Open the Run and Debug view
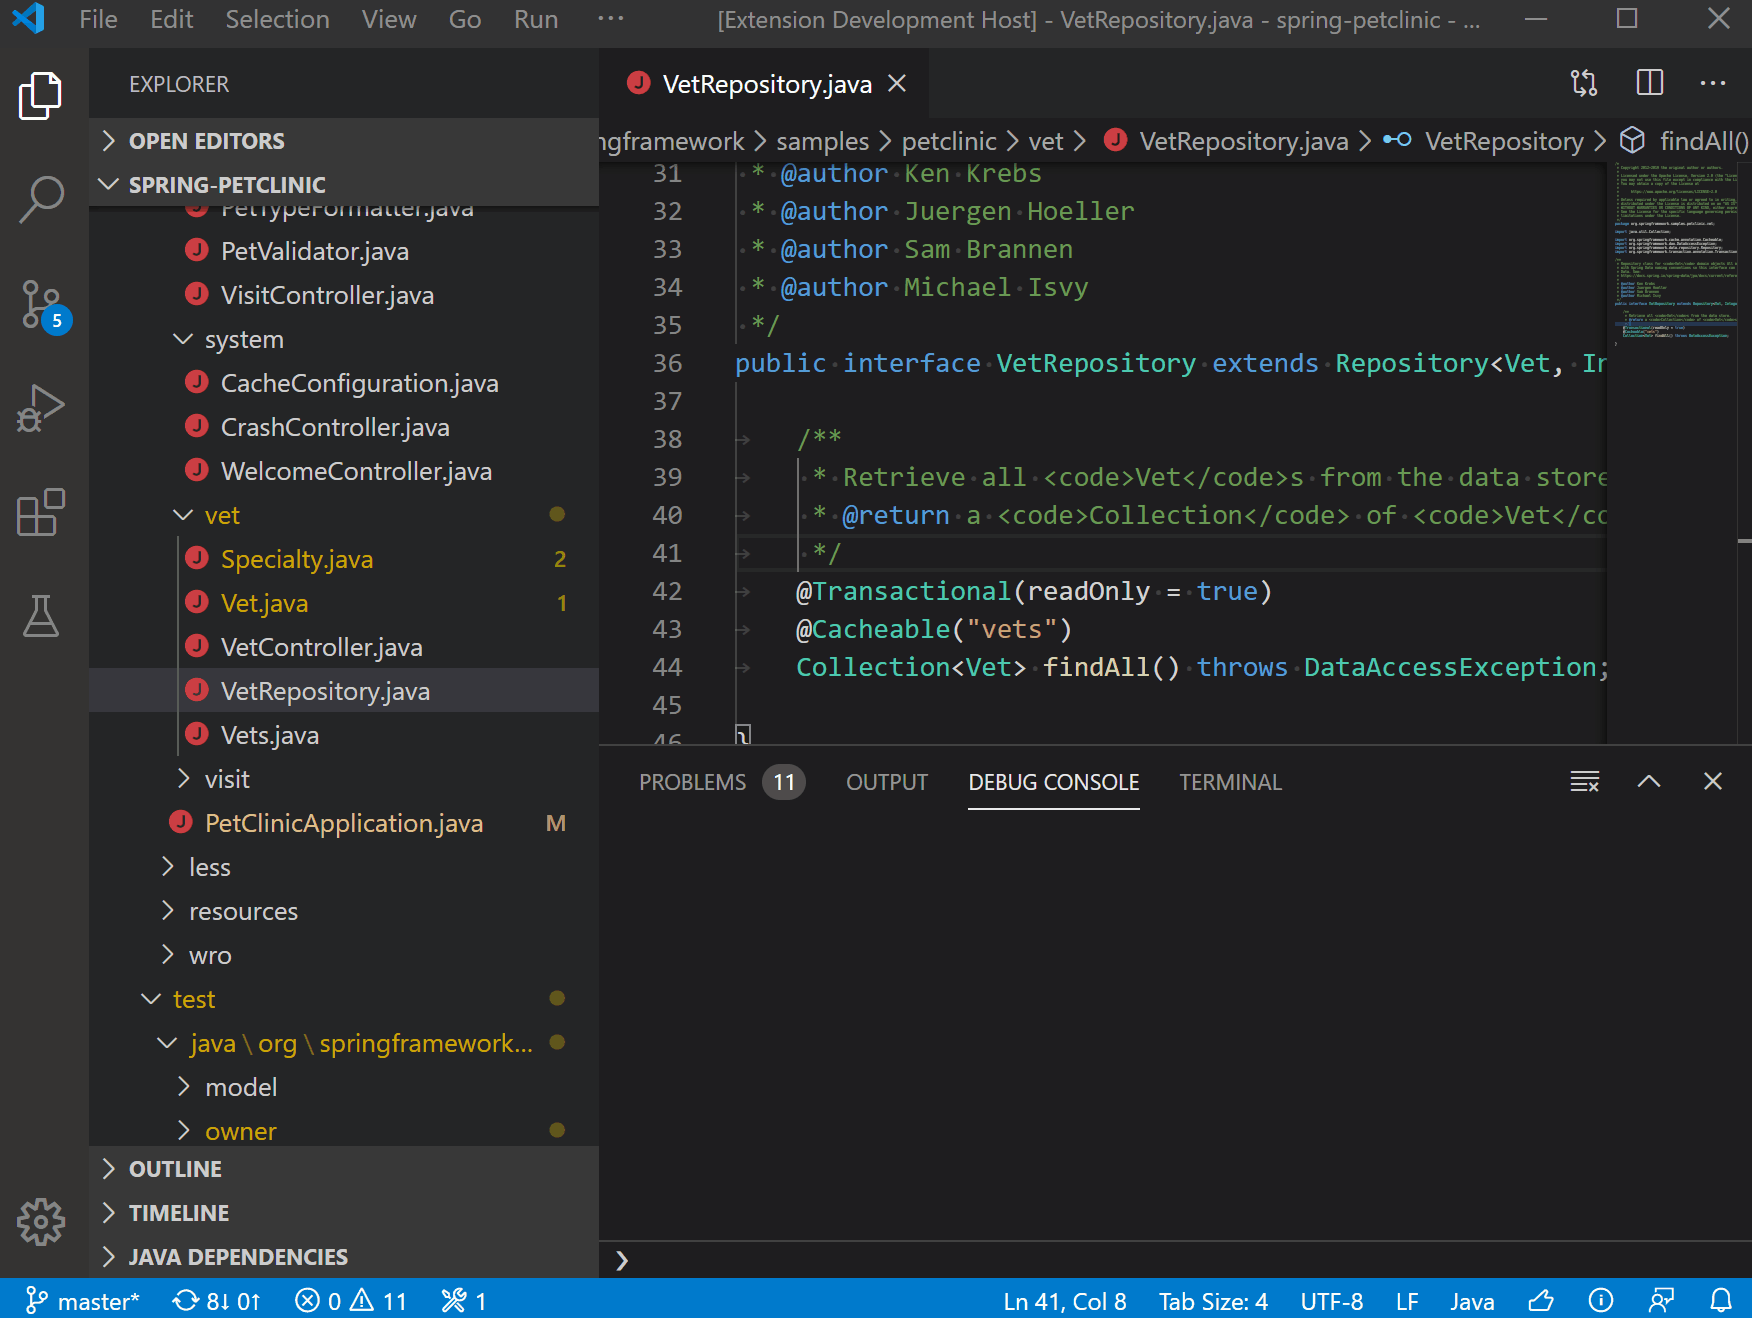 [40, 408]
